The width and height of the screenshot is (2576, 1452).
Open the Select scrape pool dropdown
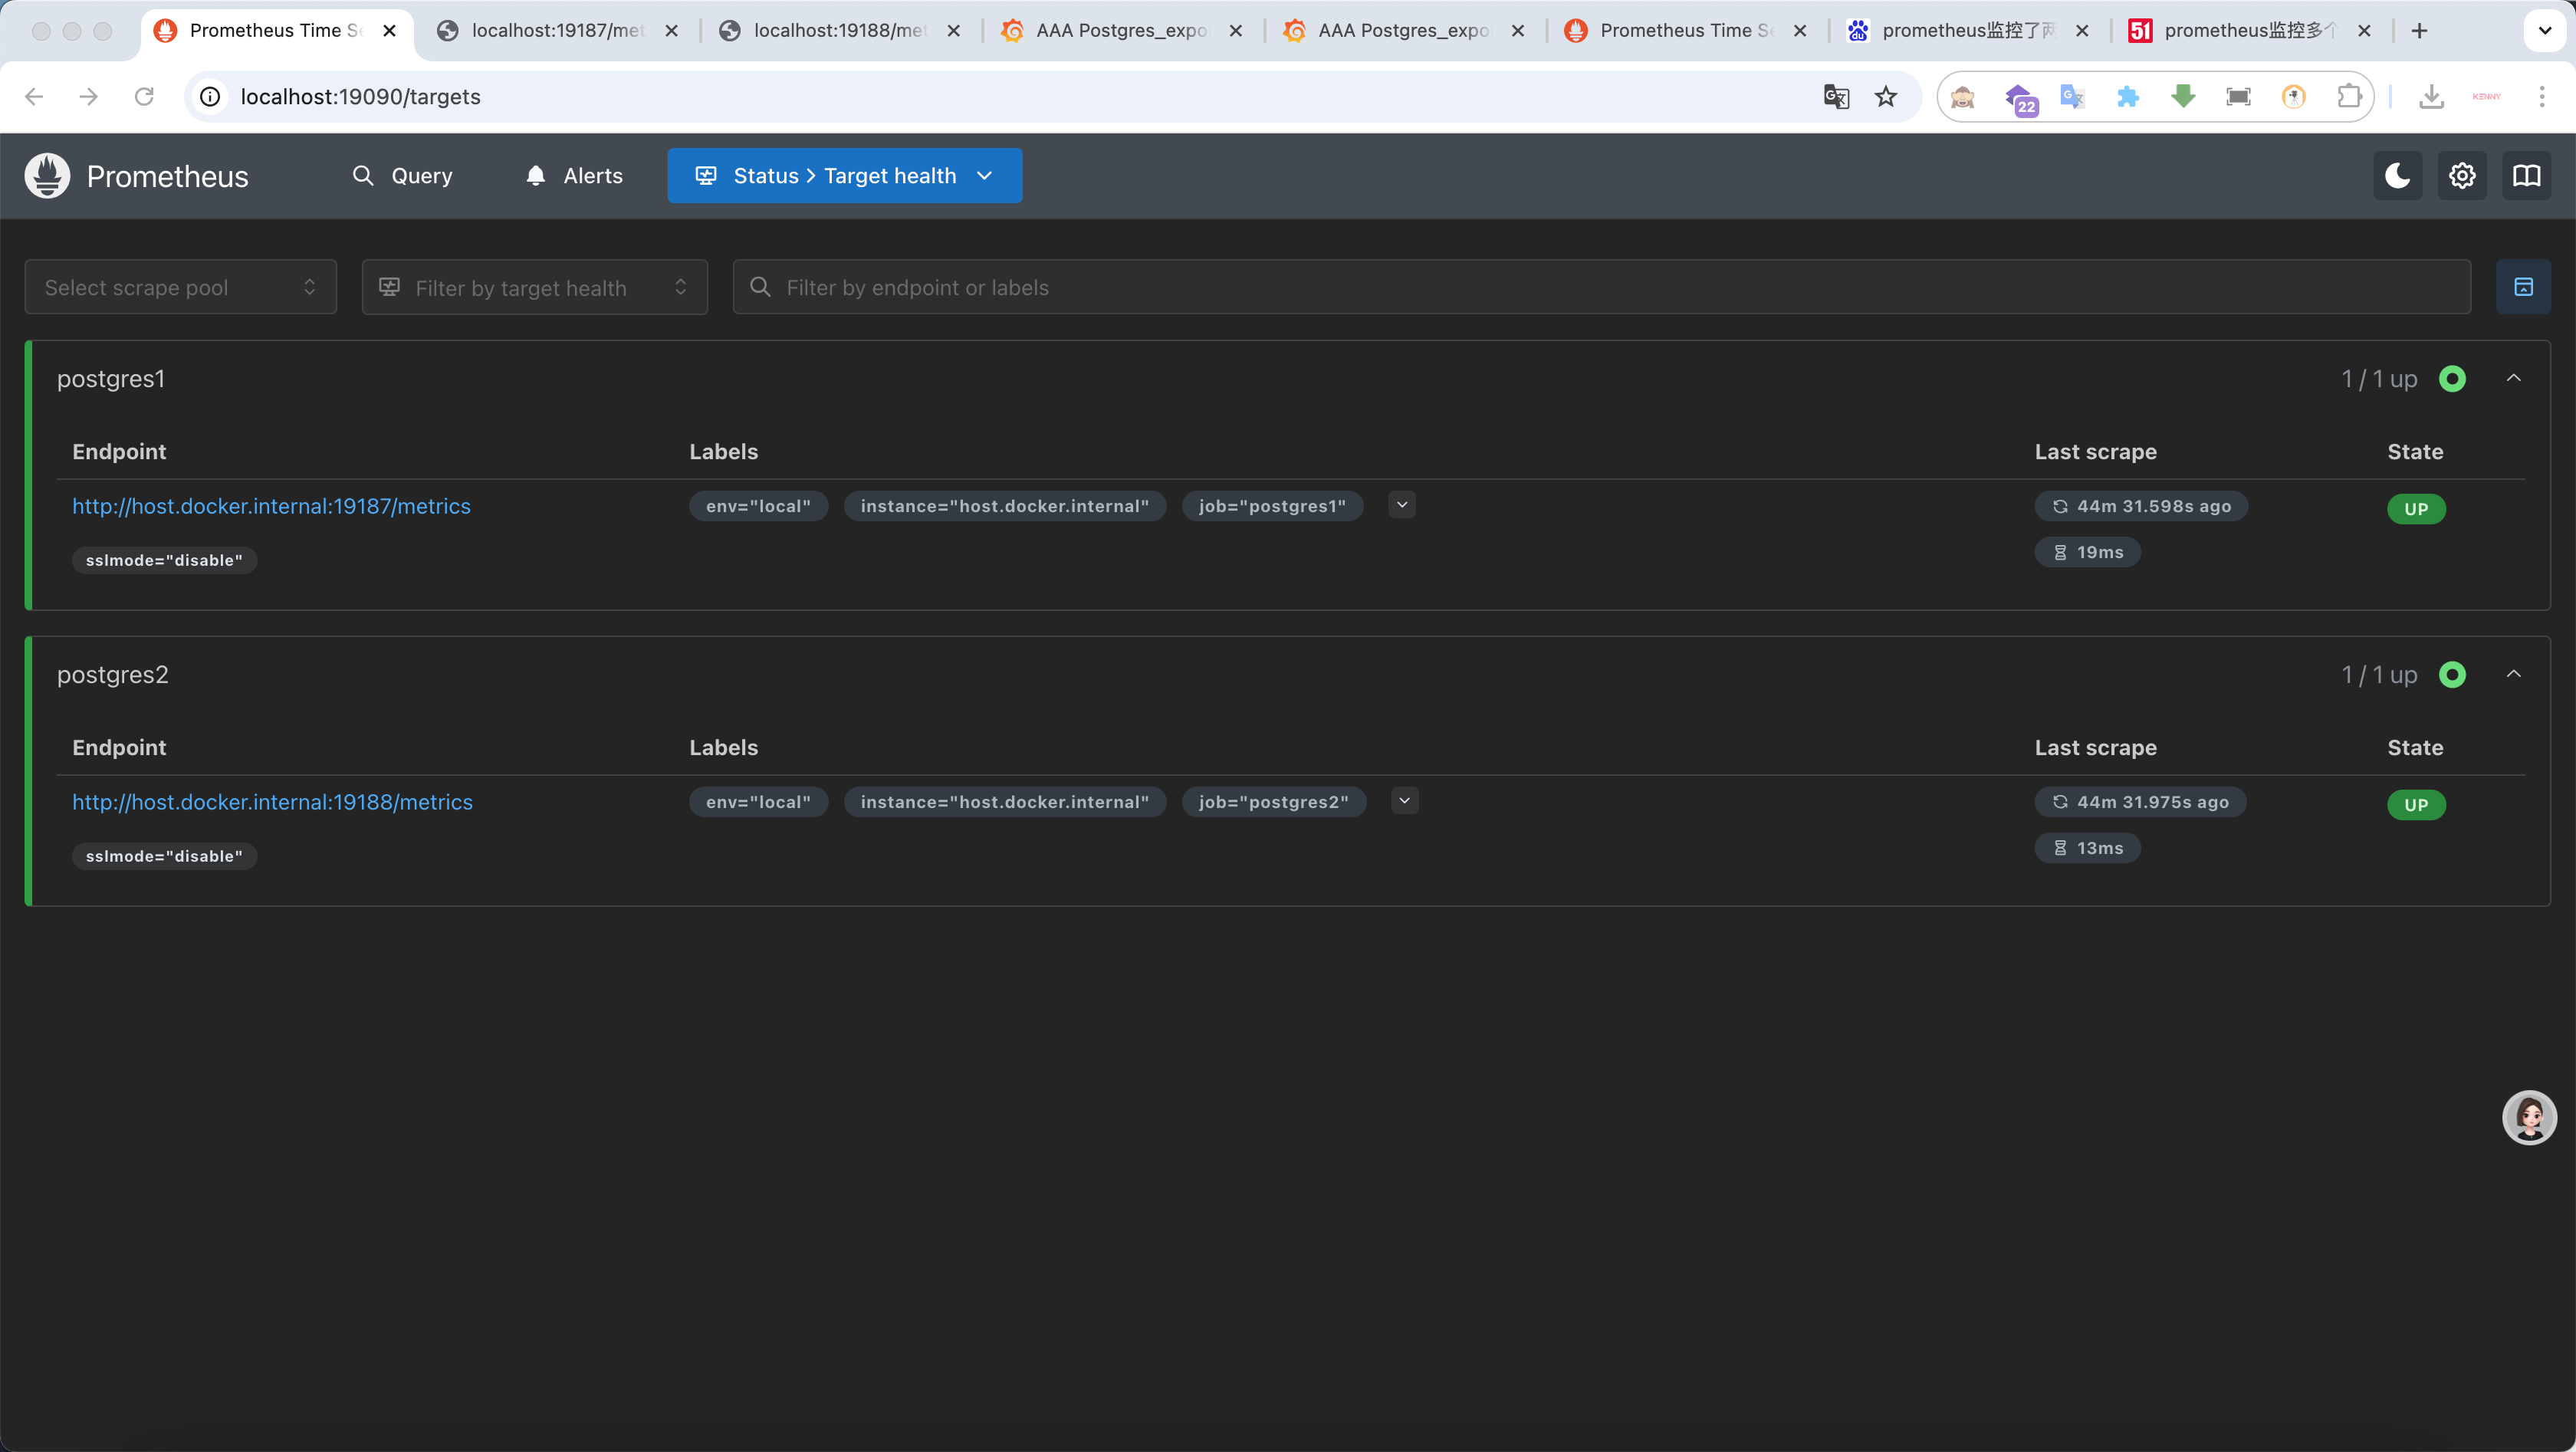(x=181, y=287)
